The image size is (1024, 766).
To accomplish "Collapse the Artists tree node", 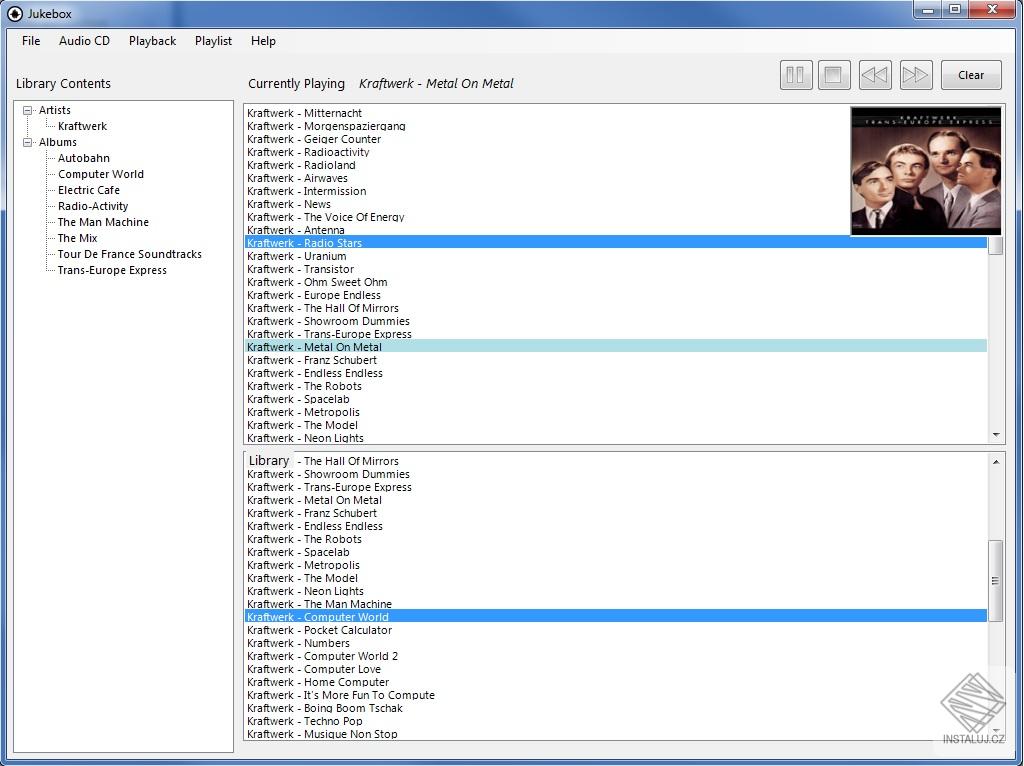I will coord(27,110).
